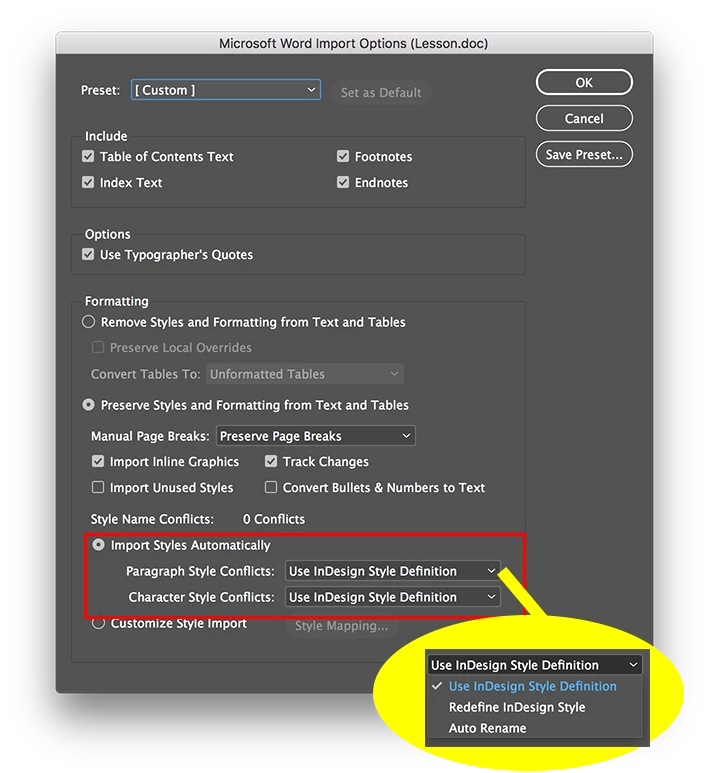
Task: Choose Redefine InDesign Style menu option
Action: pyautogui.click(x=517, y=707)
